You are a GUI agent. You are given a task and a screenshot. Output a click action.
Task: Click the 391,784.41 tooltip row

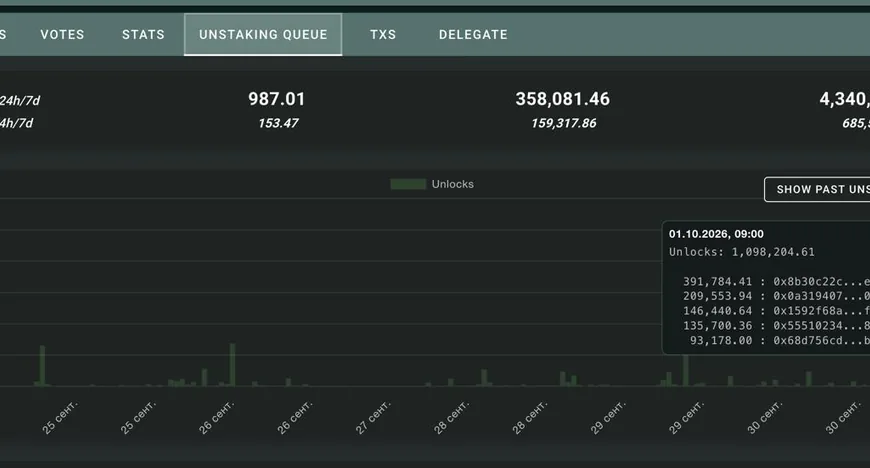[x=776, y=281]
